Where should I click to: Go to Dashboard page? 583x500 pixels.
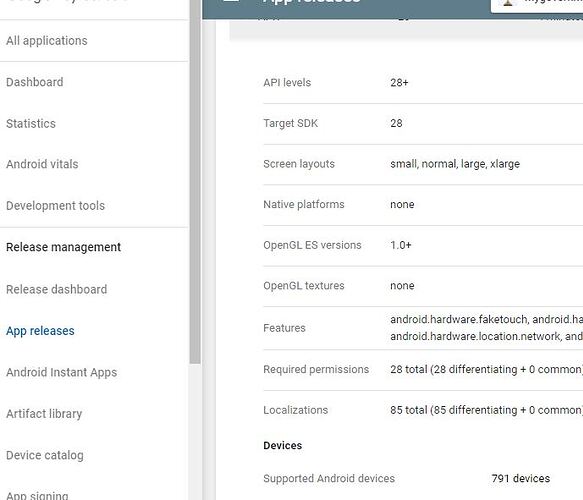35,82
